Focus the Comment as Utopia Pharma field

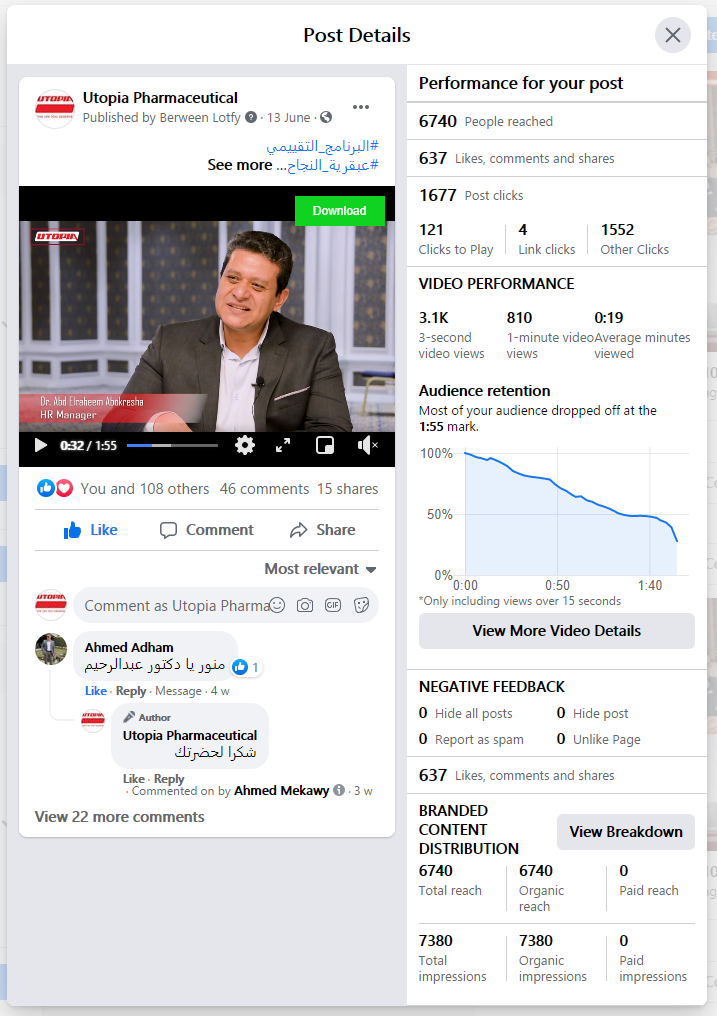click(225, 605)
